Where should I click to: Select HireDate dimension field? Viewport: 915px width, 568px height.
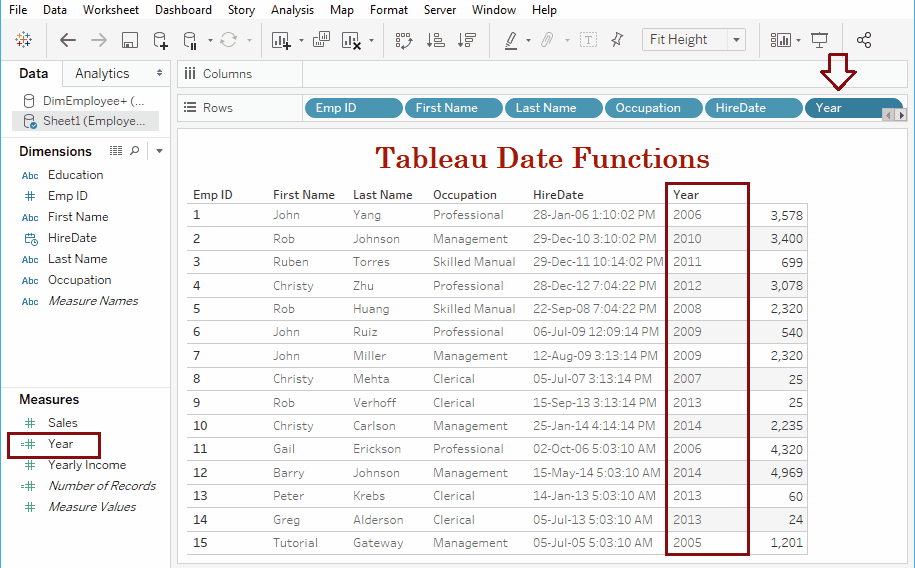[x=72, y=238]
